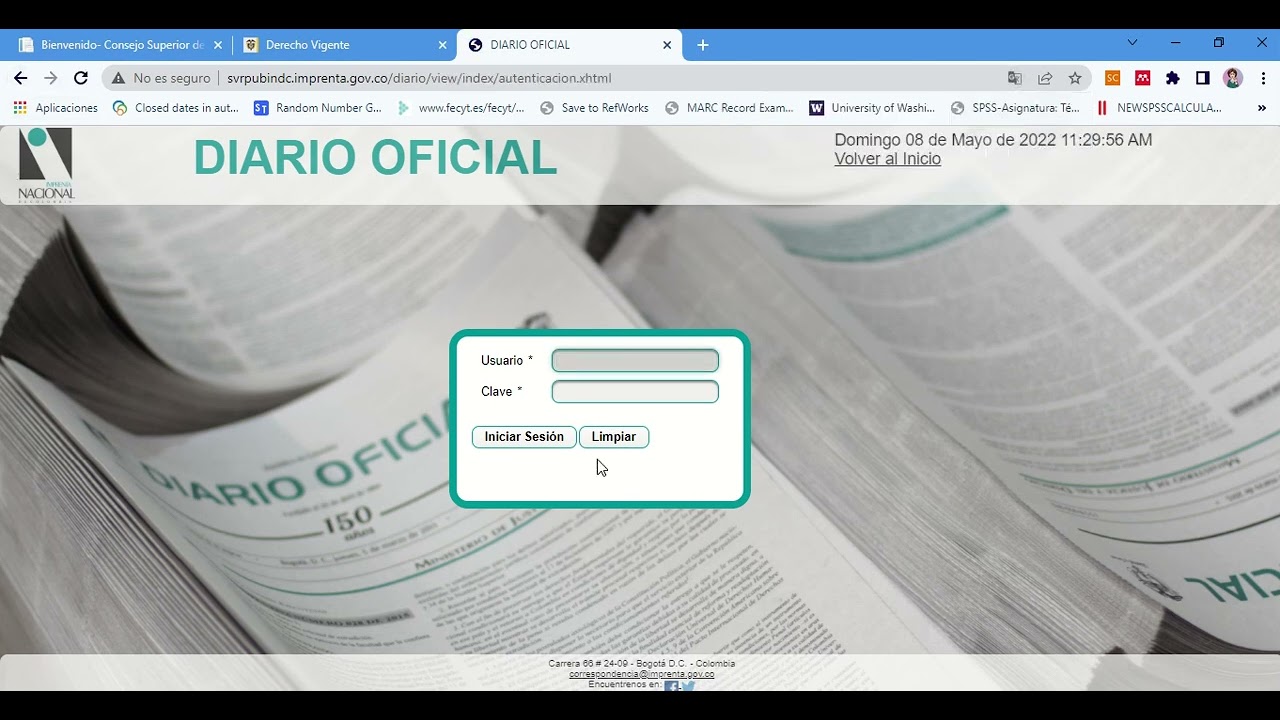1280x720 pixels.
Task: Minimize the Chrome window
Action: pyautogui.click(x=1175, y=43)
